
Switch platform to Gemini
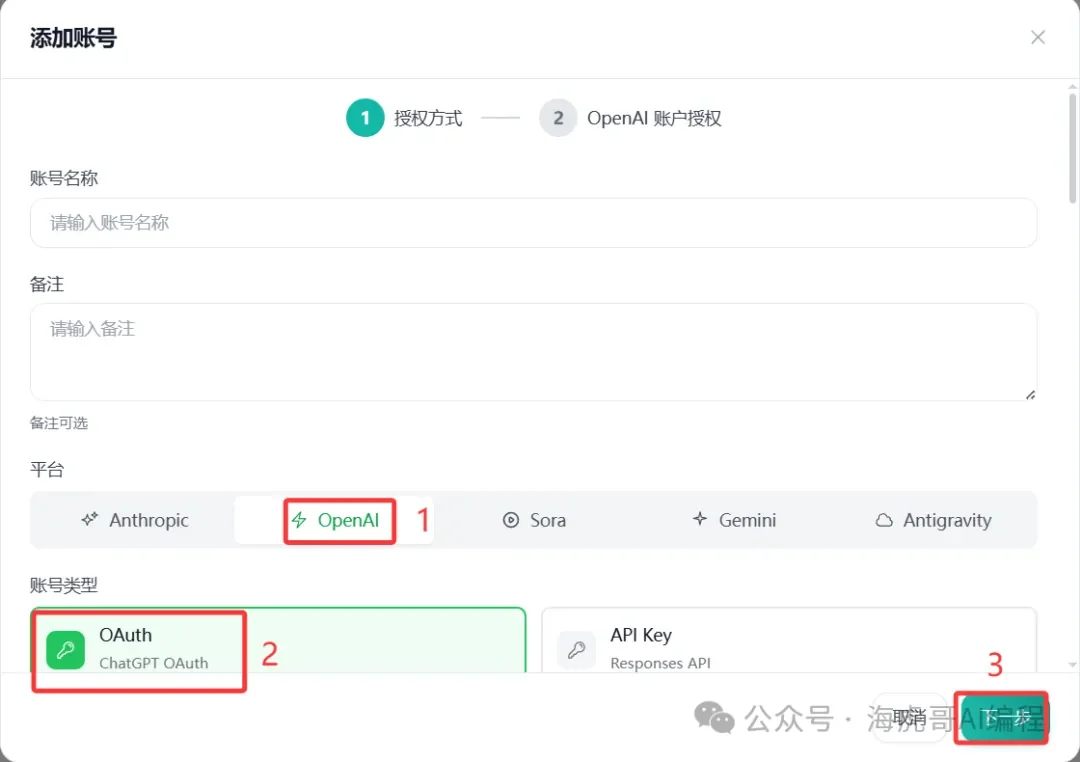pyautogui.click(x=734, y=520)
